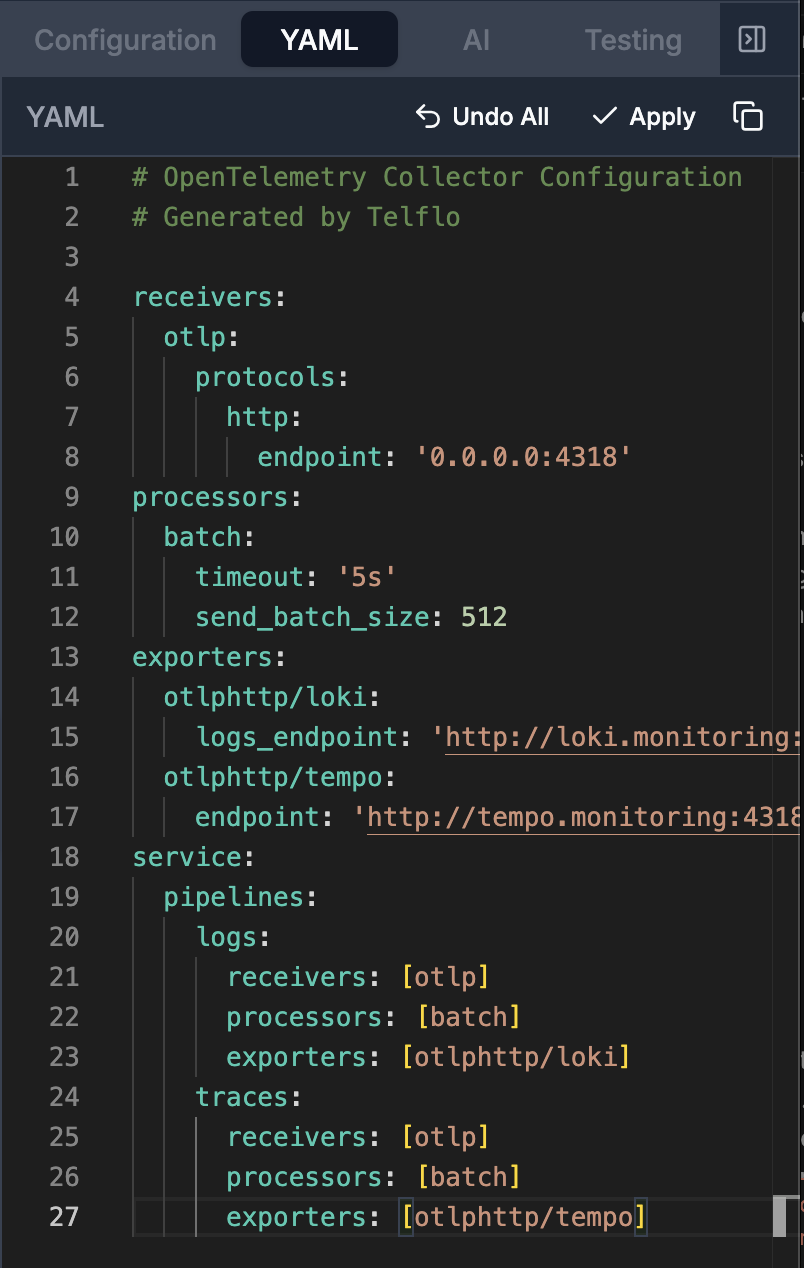Click the '0.0.0.0:4318' endpoint string

click(x=523, y=457)
